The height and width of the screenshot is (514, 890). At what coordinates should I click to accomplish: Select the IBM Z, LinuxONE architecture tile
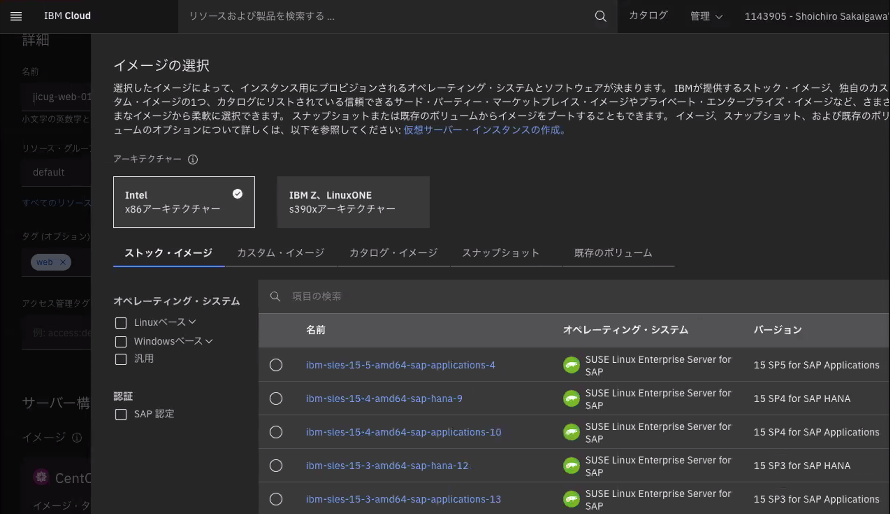pos(353,202)
